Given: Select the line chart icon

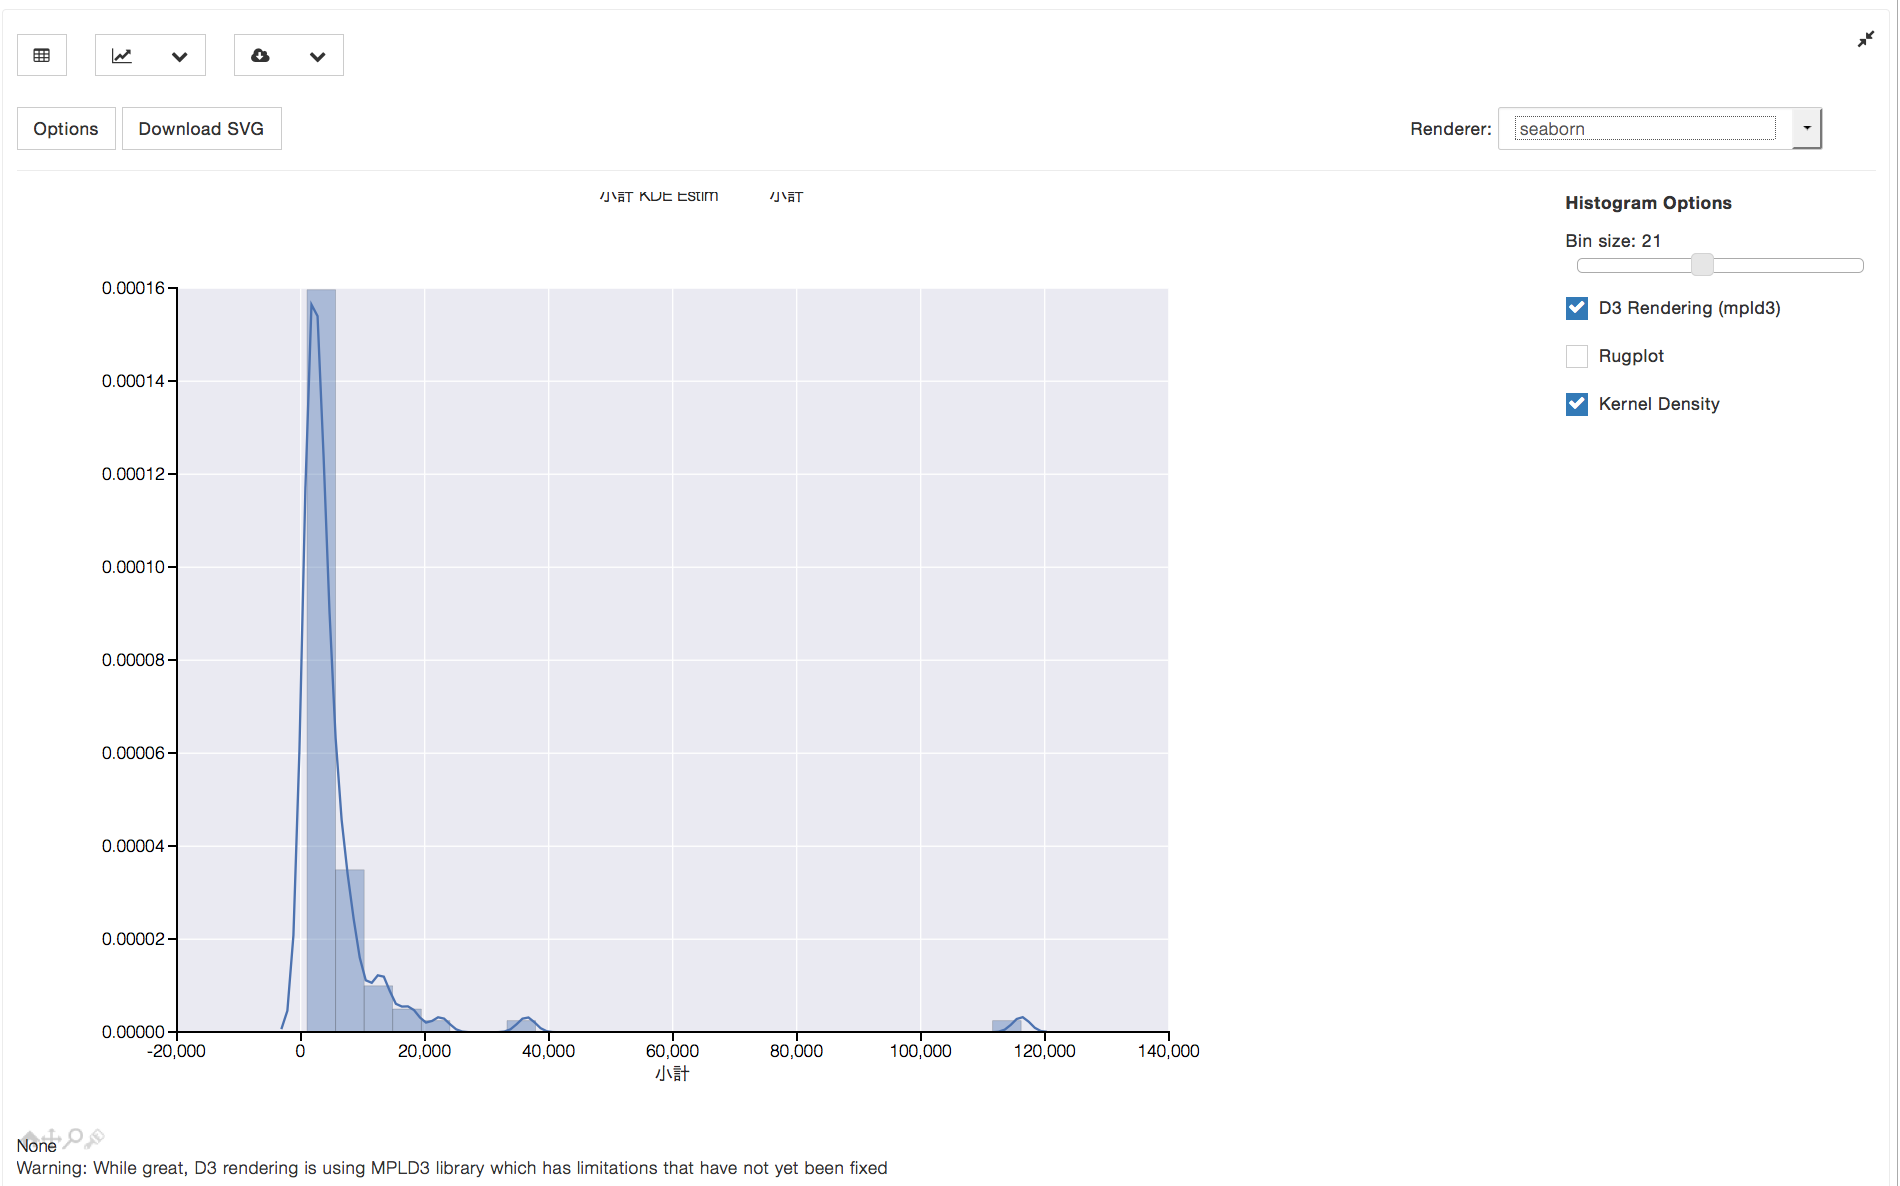Looking at the screenshot, I should [x=121, y=55].
